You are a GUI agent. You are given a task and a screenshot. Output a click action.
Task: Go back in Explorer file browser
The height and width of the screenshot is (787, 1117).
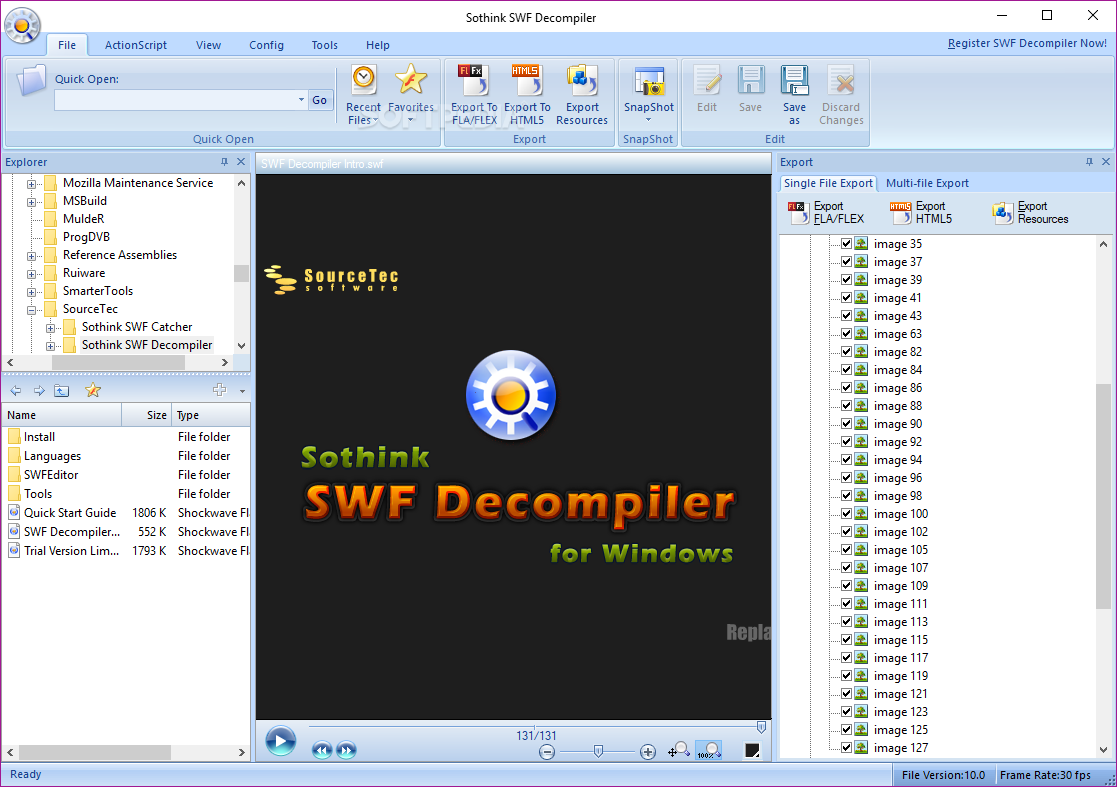(16, 390)
